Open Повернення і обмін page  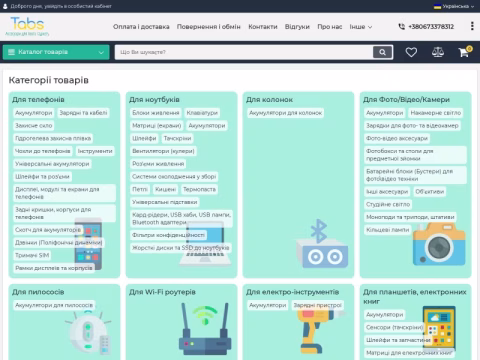coord(209,27)
